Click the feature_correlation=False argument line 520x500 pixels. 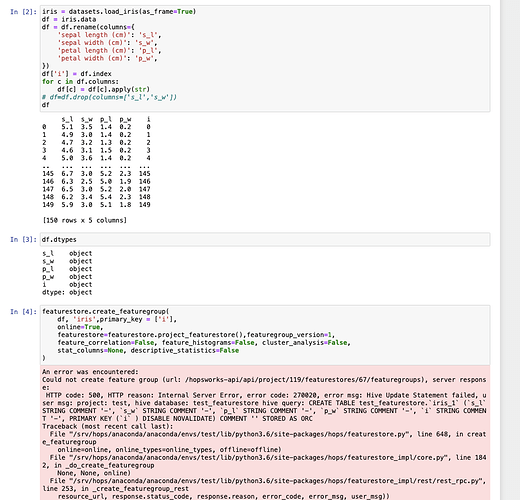(x=204, y=342)
